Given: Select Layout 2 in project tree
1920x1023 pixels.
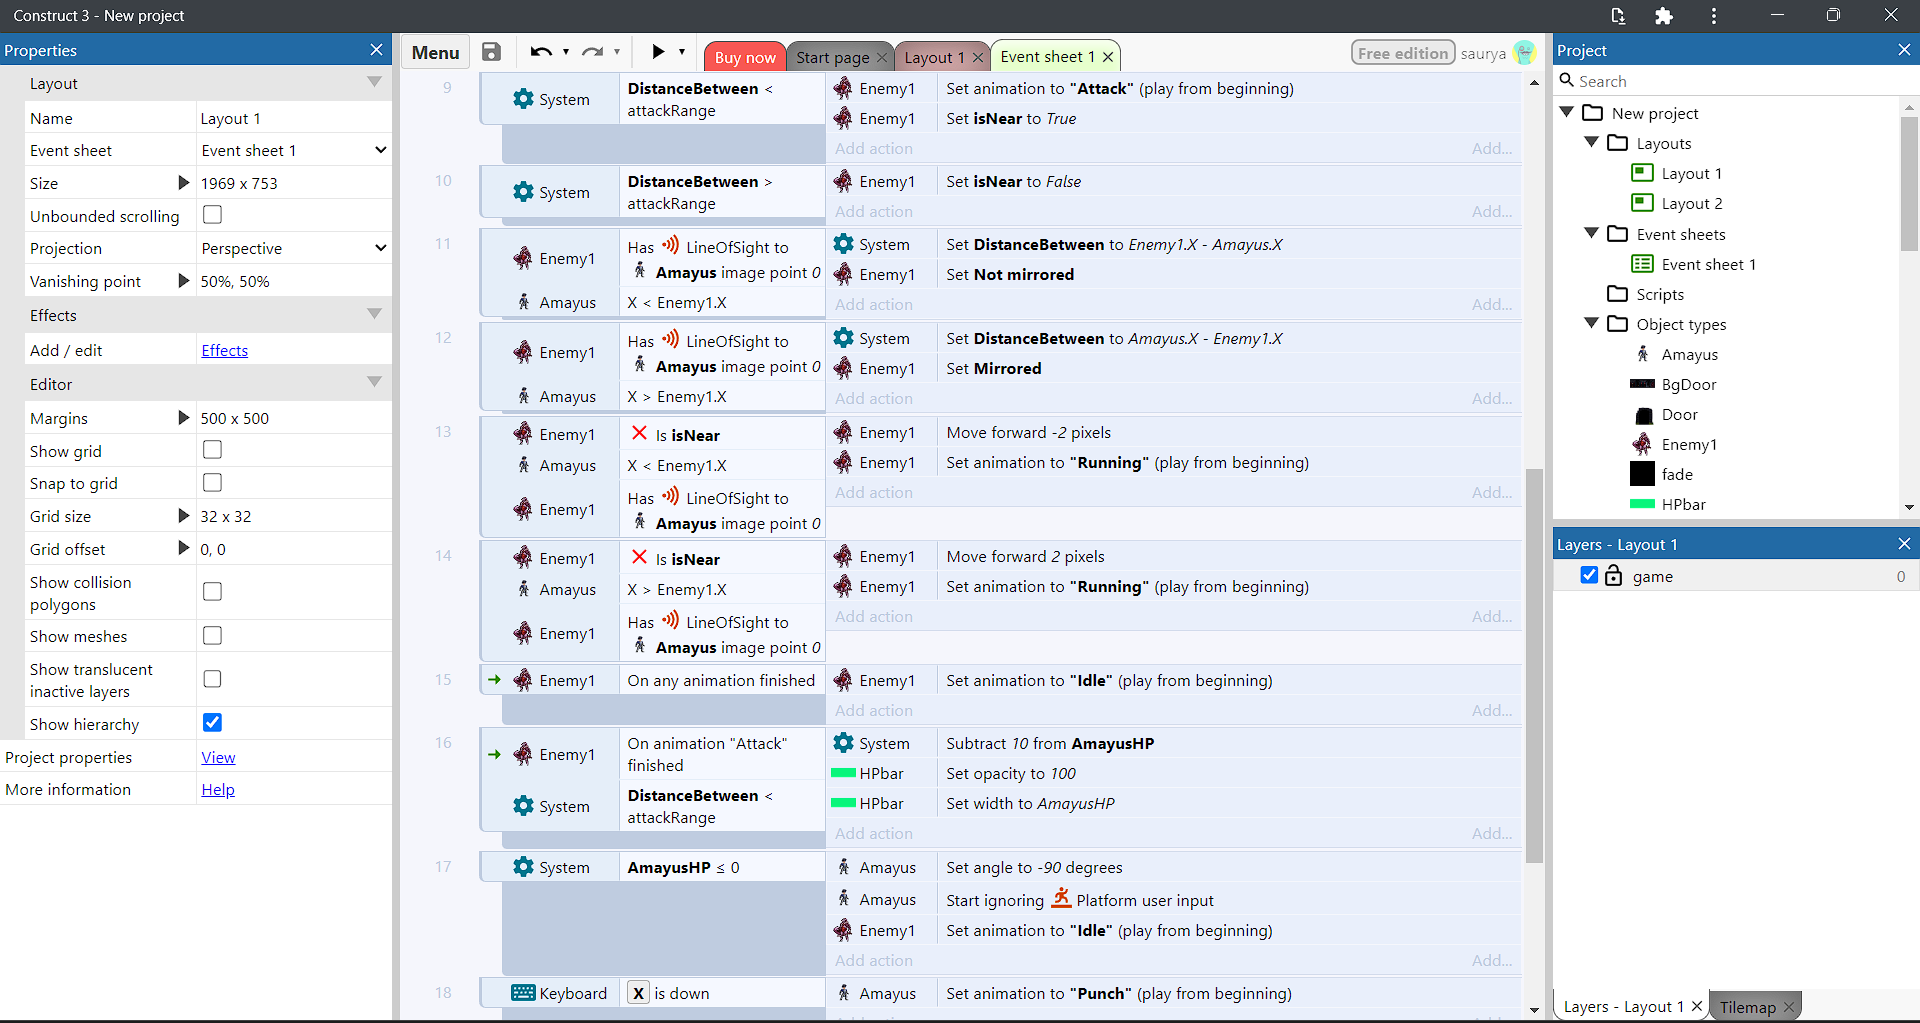Looking at the screenshot, I should pos(1692,203).
